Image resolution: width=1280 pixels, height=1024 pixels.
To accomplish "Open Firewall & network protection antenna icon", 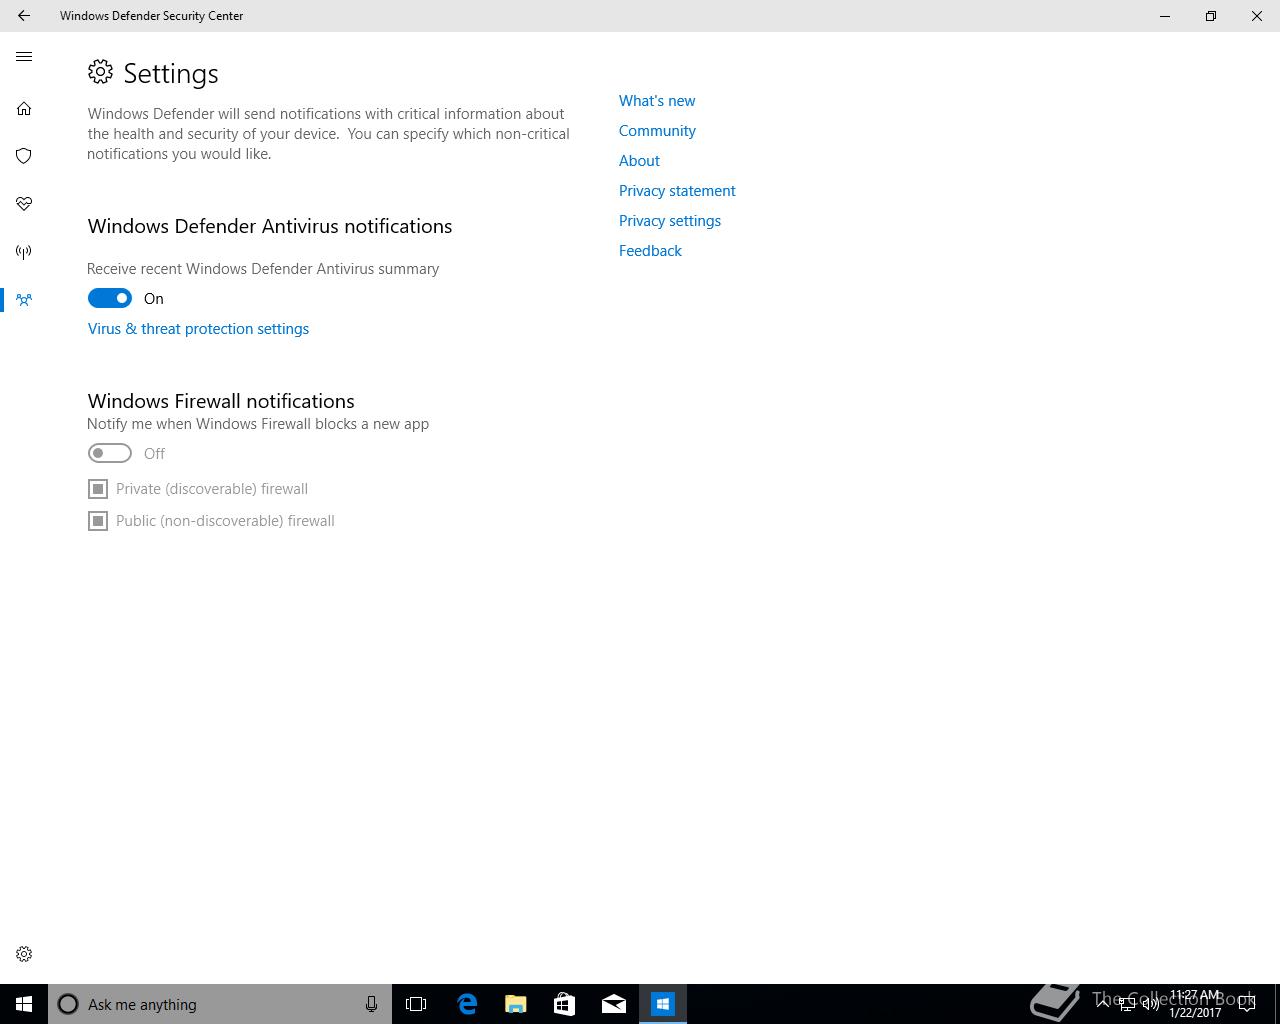I will tap(24, 252).
